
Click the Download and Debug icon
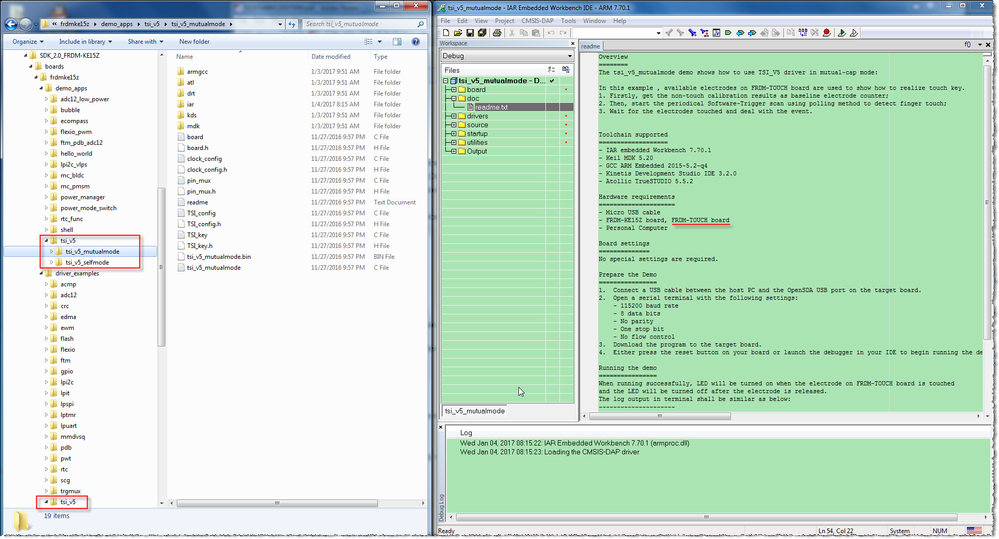pos(840,32)
